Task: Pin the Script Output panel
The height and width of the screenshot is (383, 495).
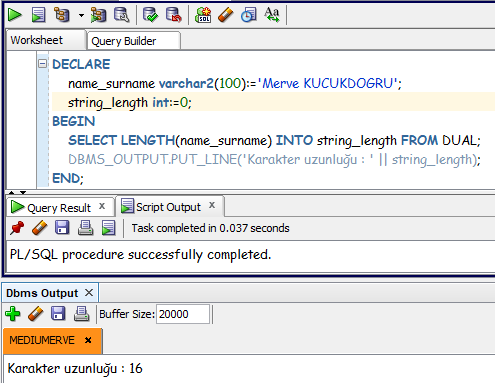Action: [17, 228]
